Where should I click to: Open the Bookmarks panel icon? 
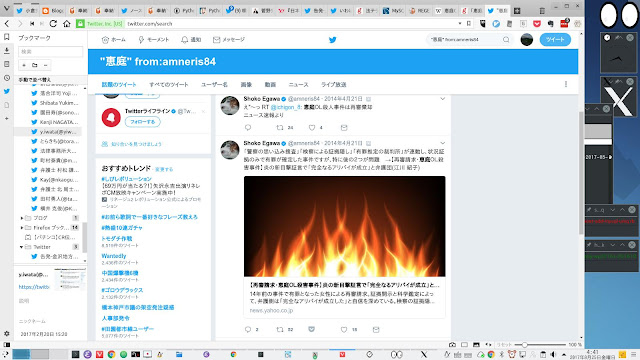[7, 37]
